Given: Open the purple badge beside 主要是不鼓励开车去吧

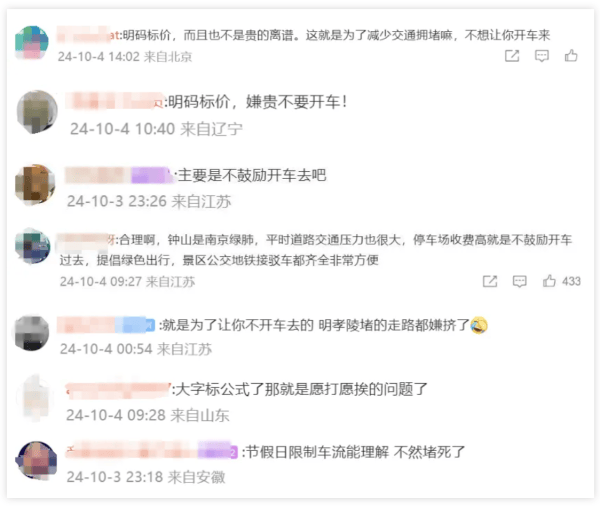Looking at the screenshot, I should click(150, 175).
